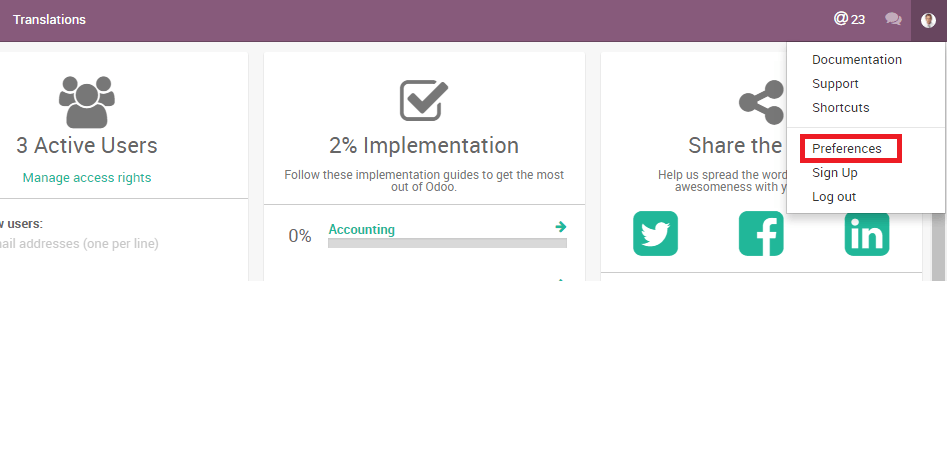Click the share network icon

pyautogui.click(x=761, y=101)
